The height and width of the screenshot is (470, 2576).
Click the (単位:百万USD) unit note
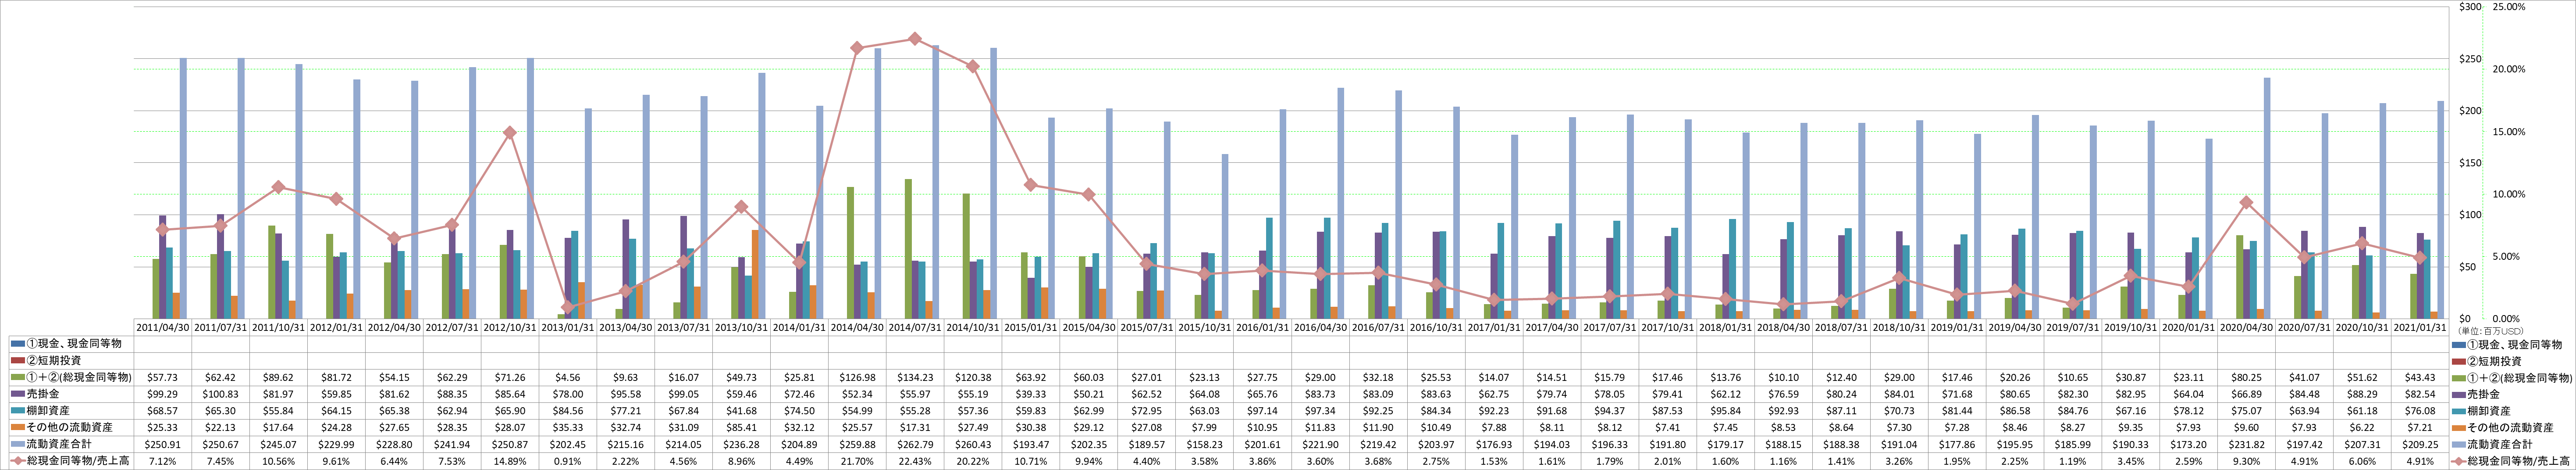pos(2490,330)
